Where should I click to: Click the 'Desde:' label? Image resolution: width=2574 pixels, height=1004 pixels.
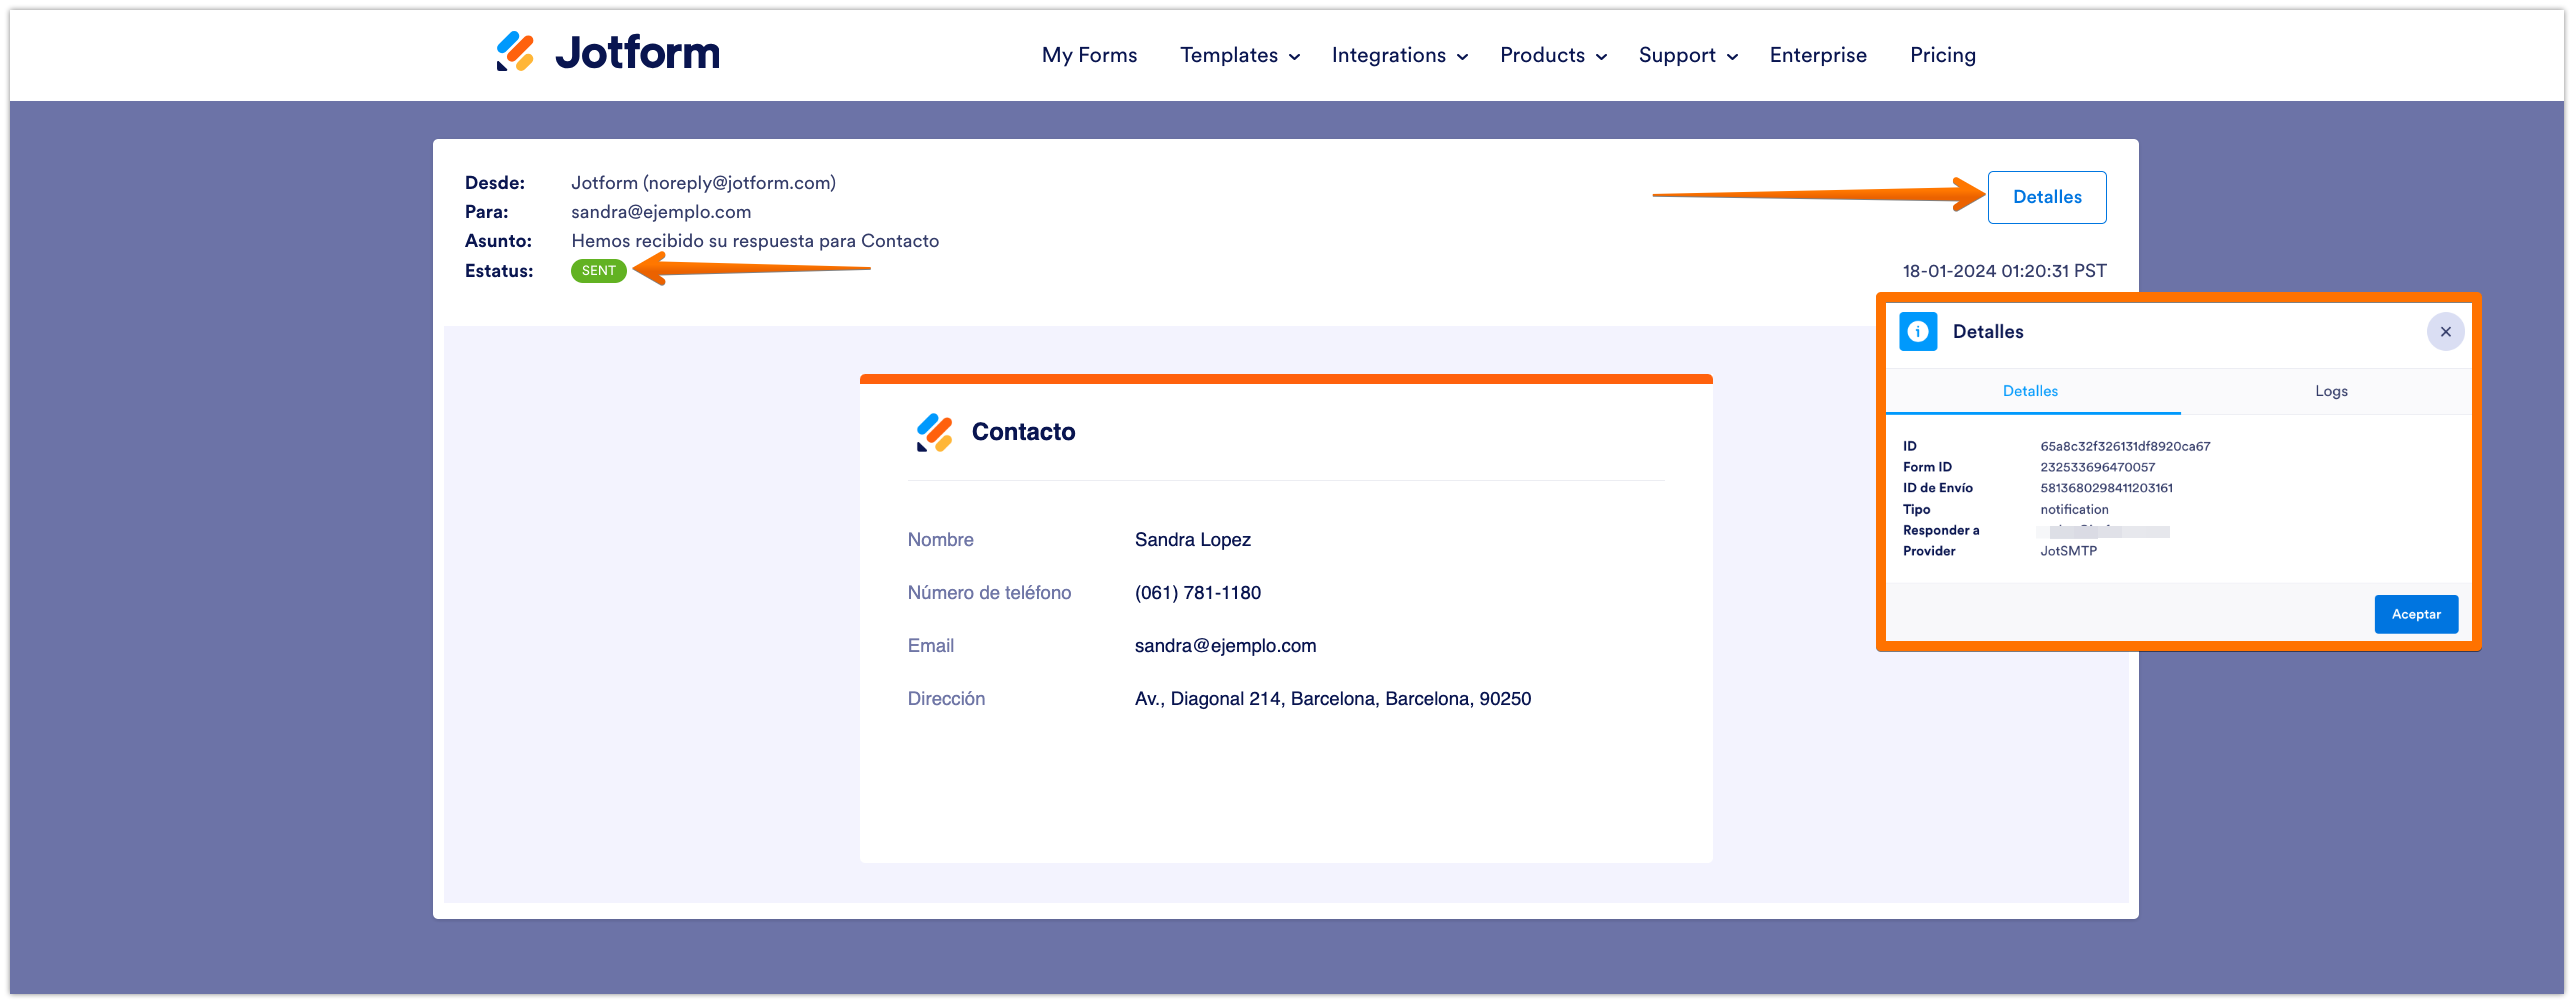(495, 183)
